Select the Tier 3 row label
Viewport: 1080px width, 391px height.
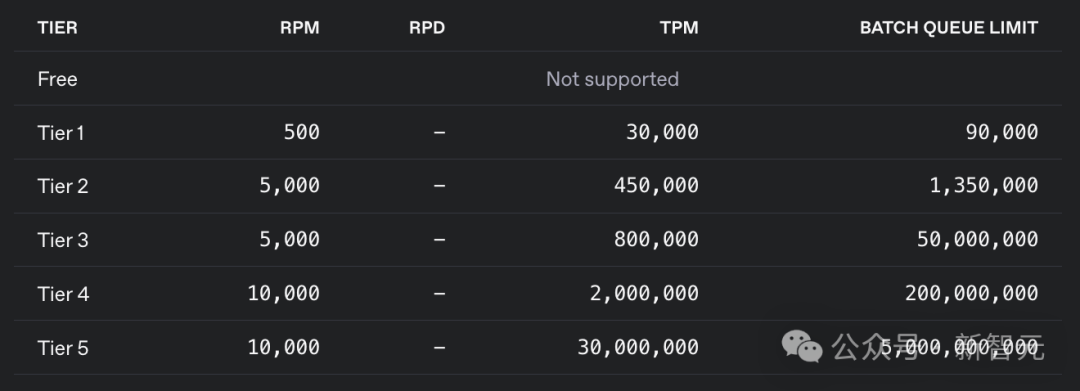(63, 240)
